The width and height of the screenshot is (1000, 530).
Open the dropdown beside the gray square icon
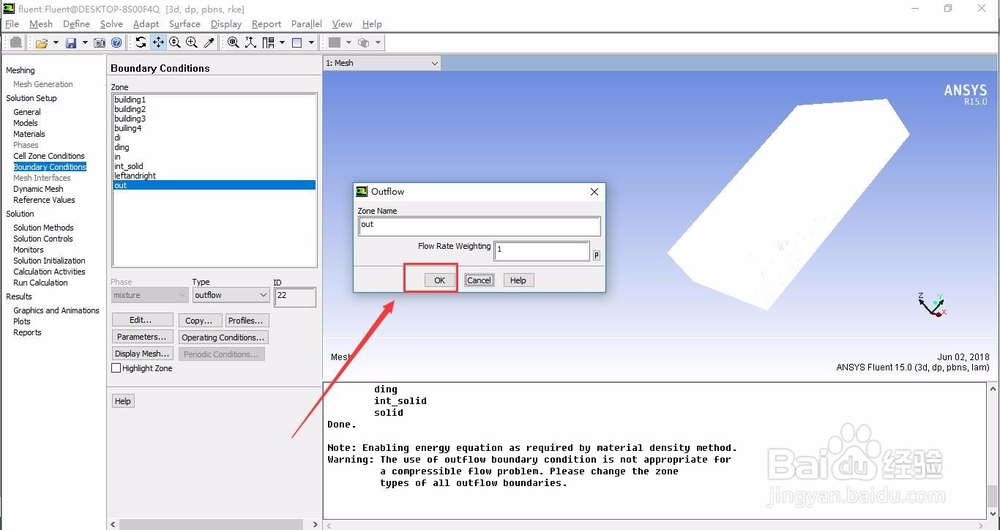pos(348,43)
